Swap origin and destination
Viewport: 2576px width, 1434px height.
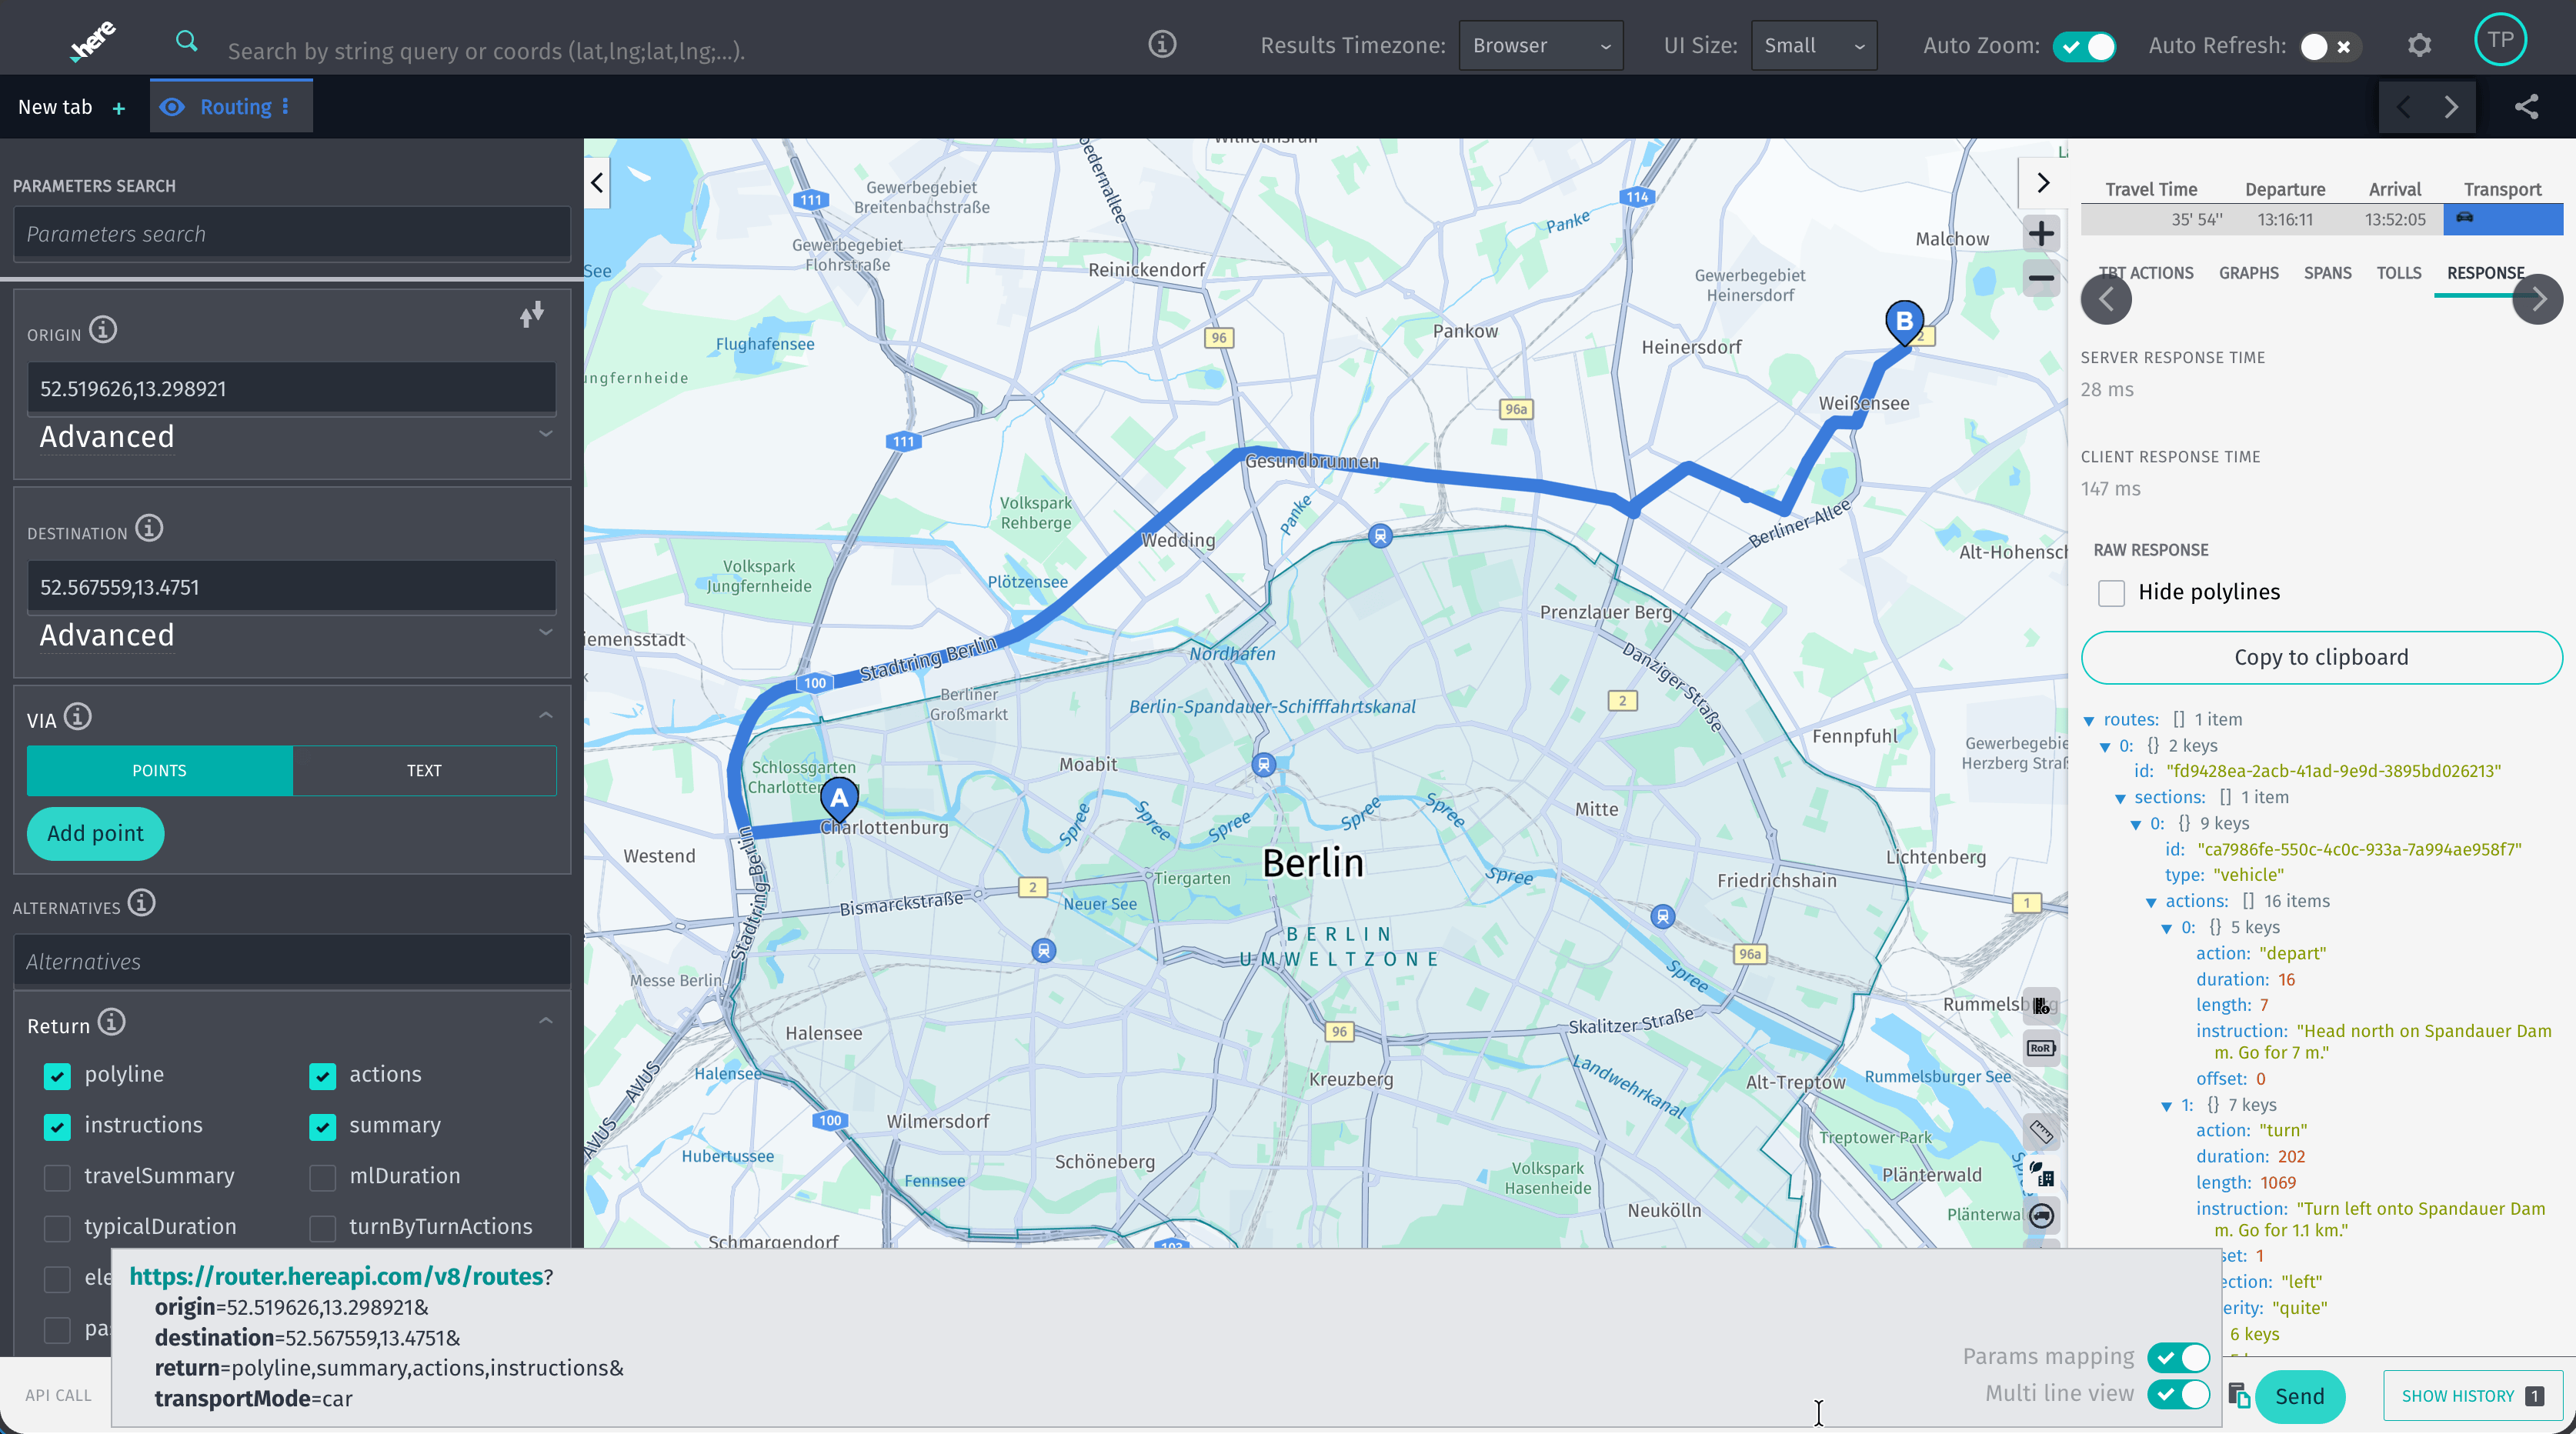532,315
